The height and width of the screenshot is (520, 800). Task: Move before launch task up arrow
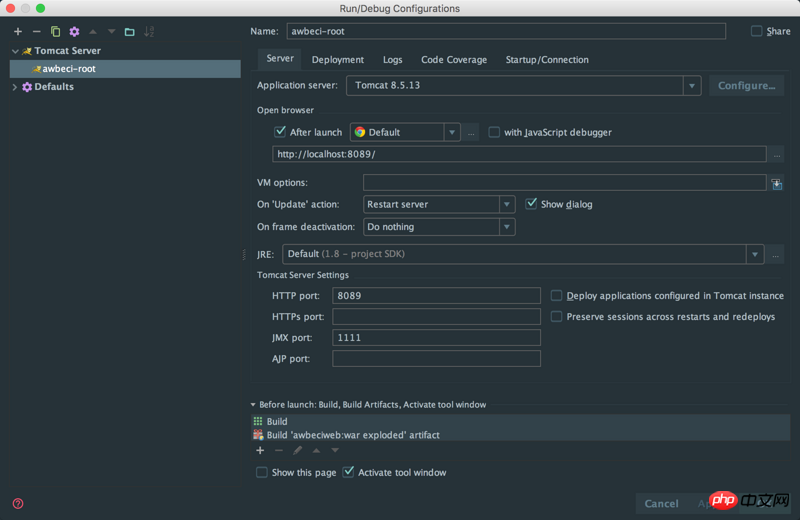click(x=316, y=451)
